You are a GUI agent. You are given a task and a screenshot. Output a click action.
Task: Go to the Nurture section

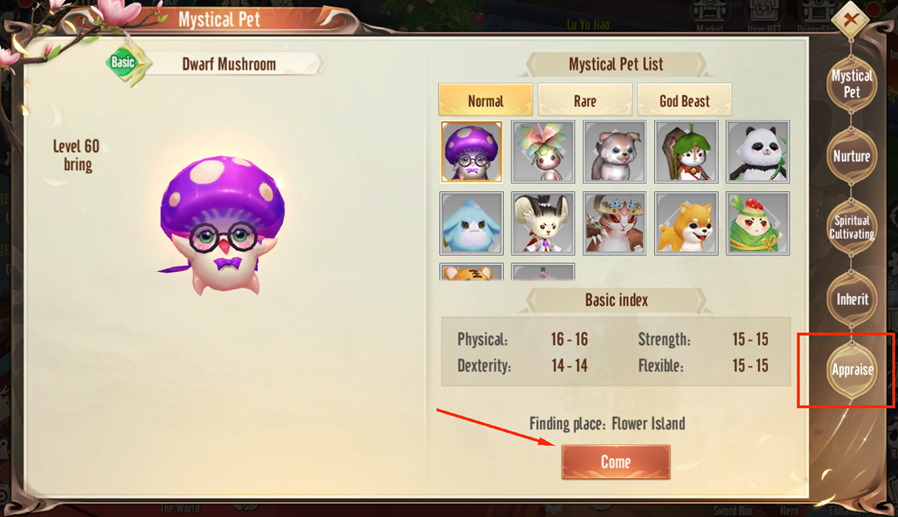pos(852,156)
